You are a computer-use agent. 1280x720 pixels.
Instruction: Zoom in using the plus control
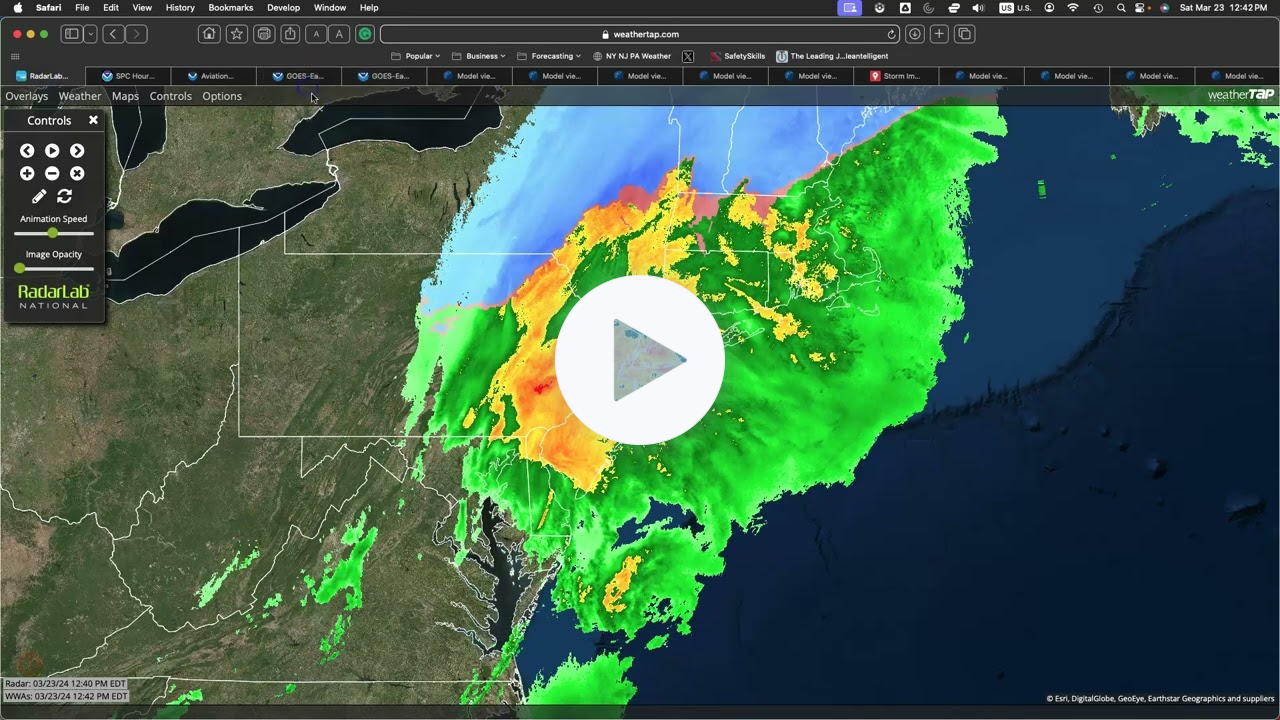coord(27,173)
